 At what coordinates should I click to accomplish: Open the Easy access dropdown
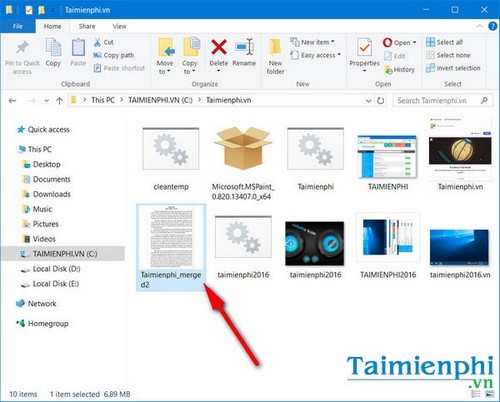click(315, 55)
